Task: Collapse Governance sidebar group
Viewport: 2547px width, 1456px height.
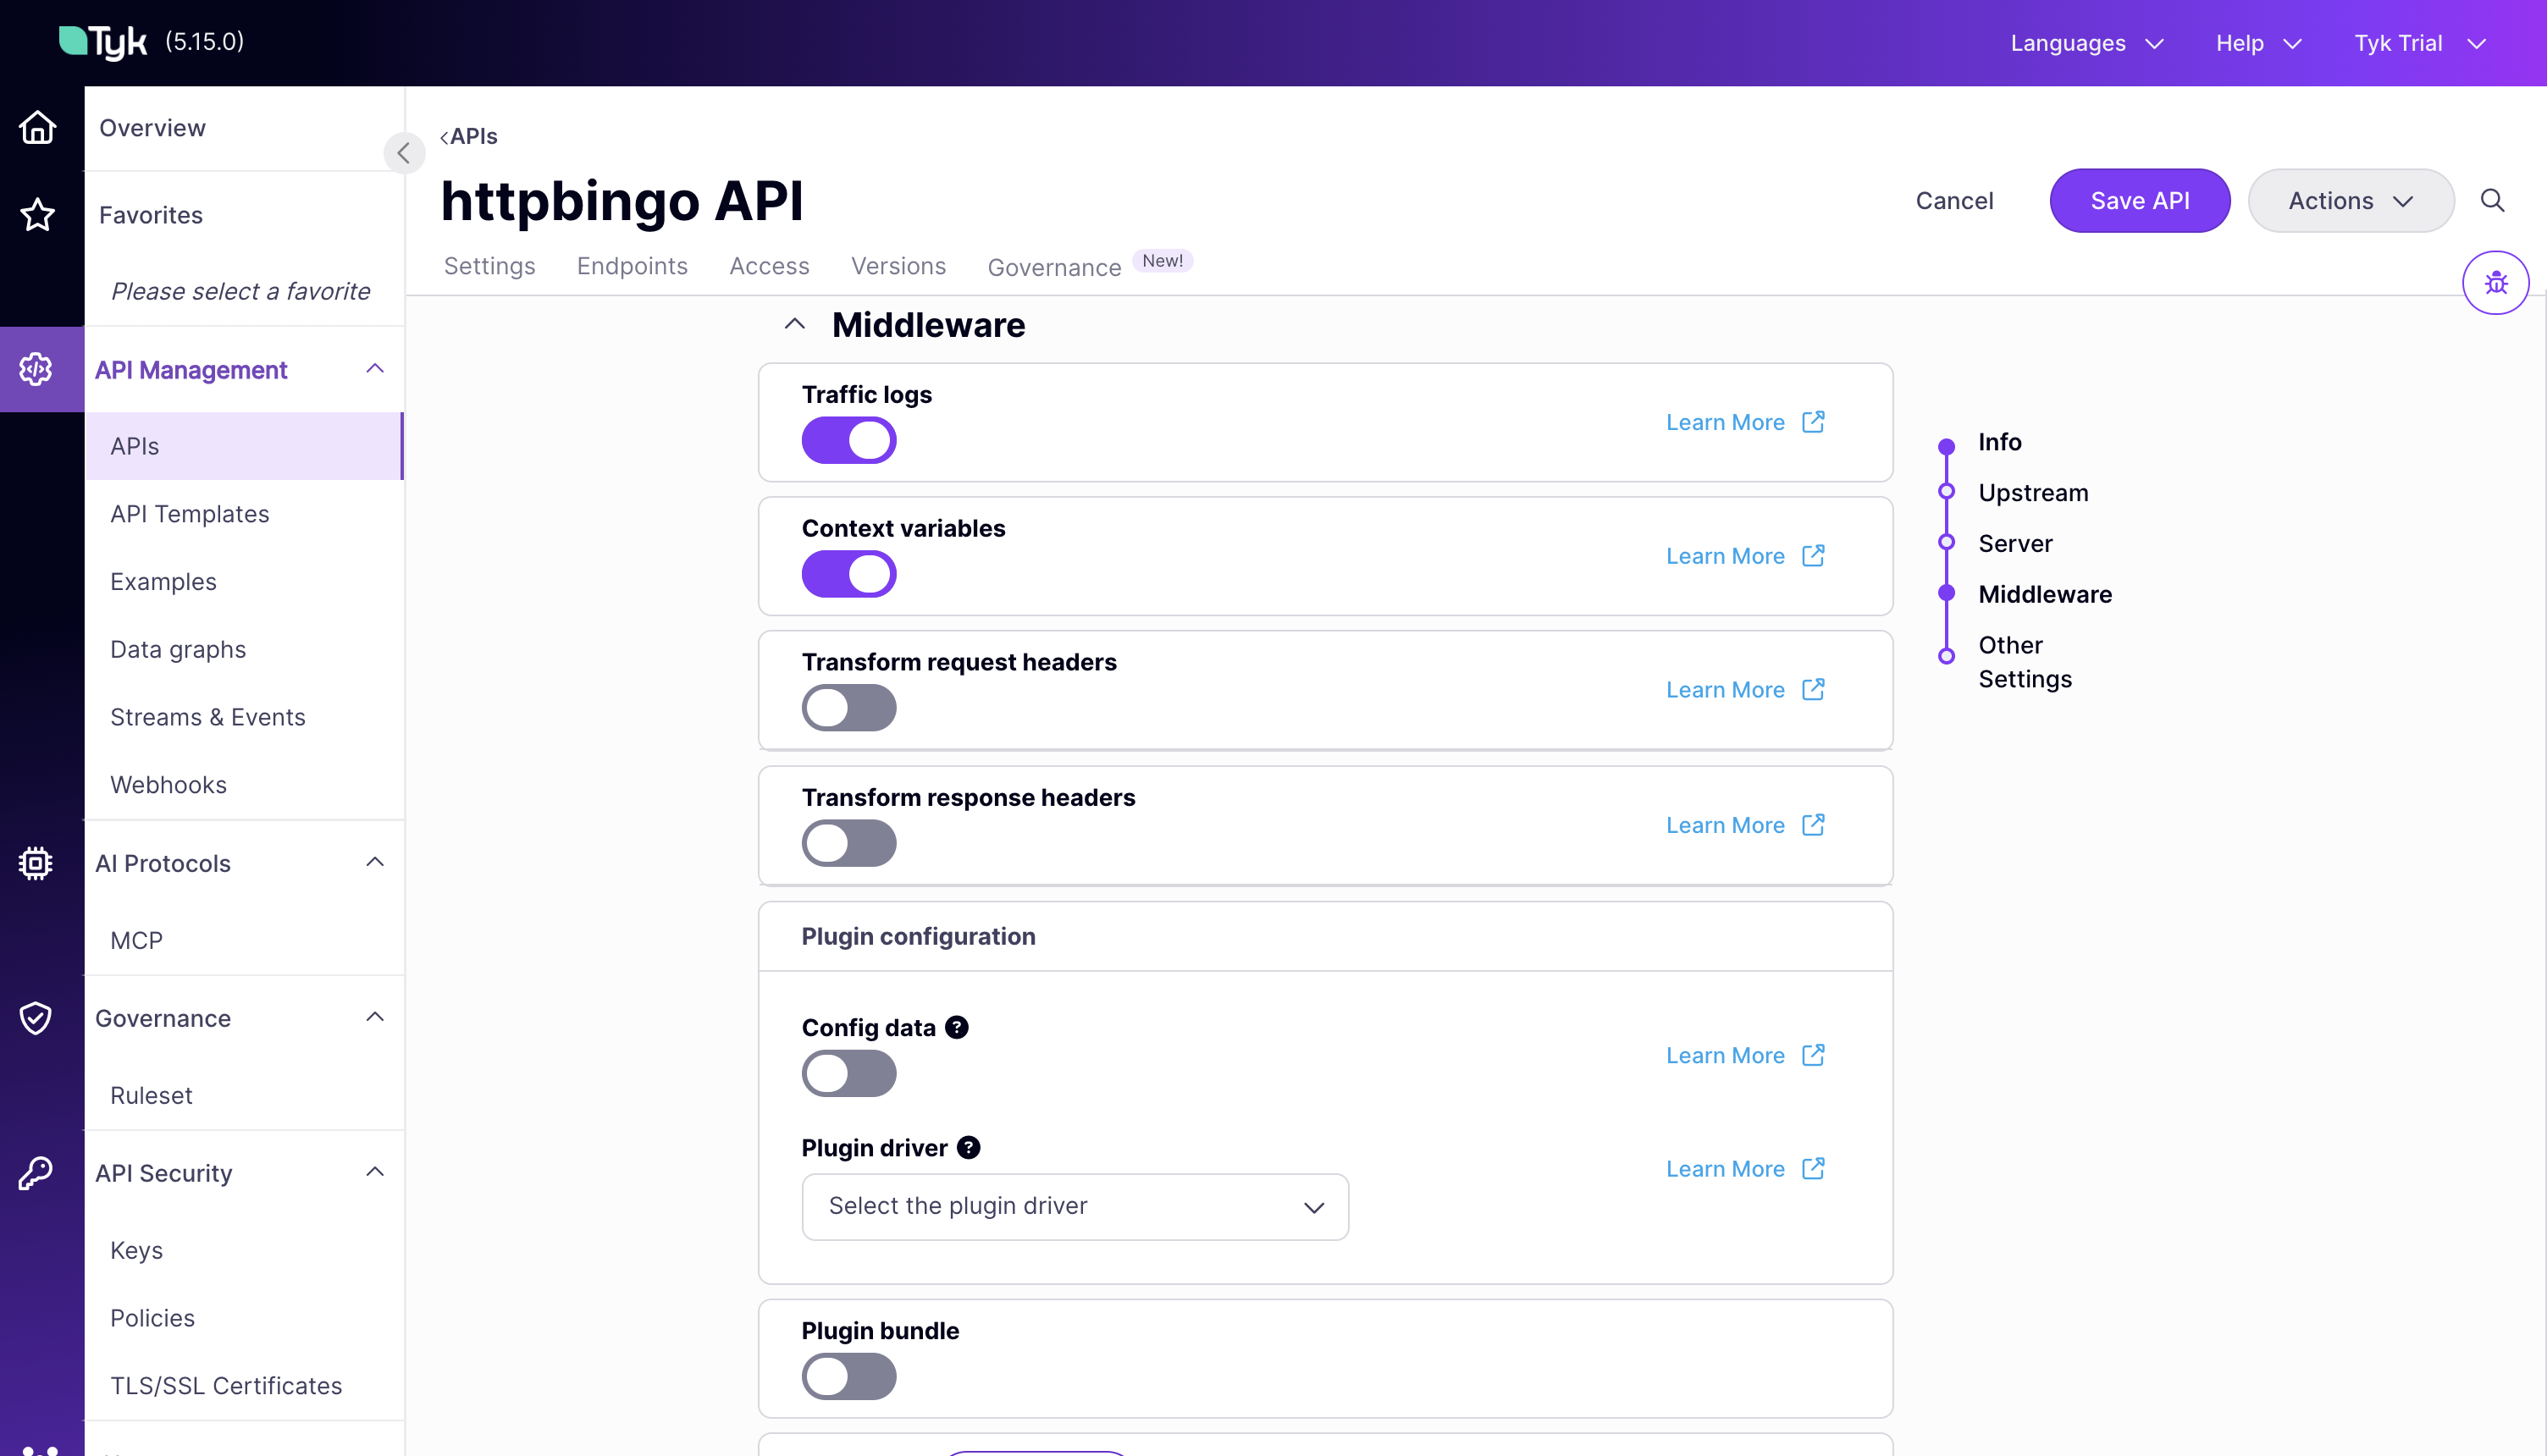Action: tap(375, 1017)
